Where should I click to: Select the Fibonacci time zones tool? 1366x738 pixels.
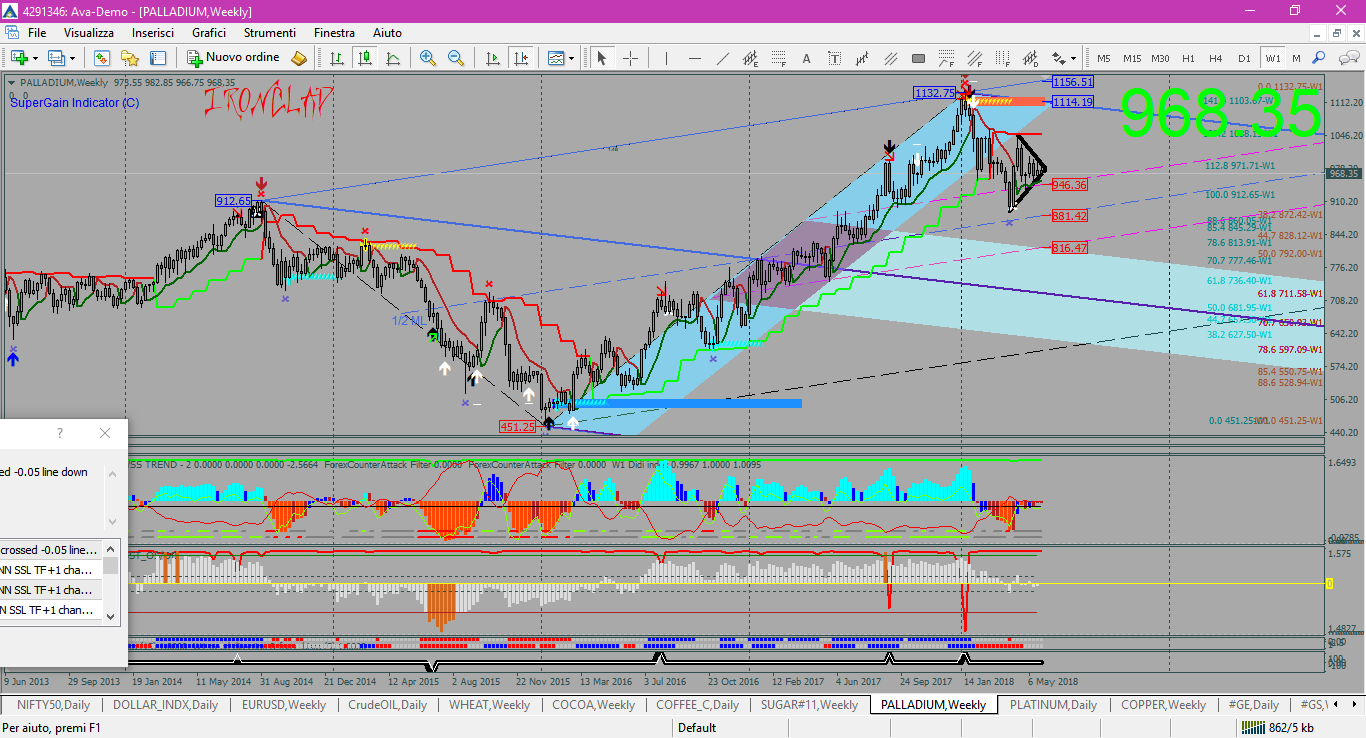1002,58
